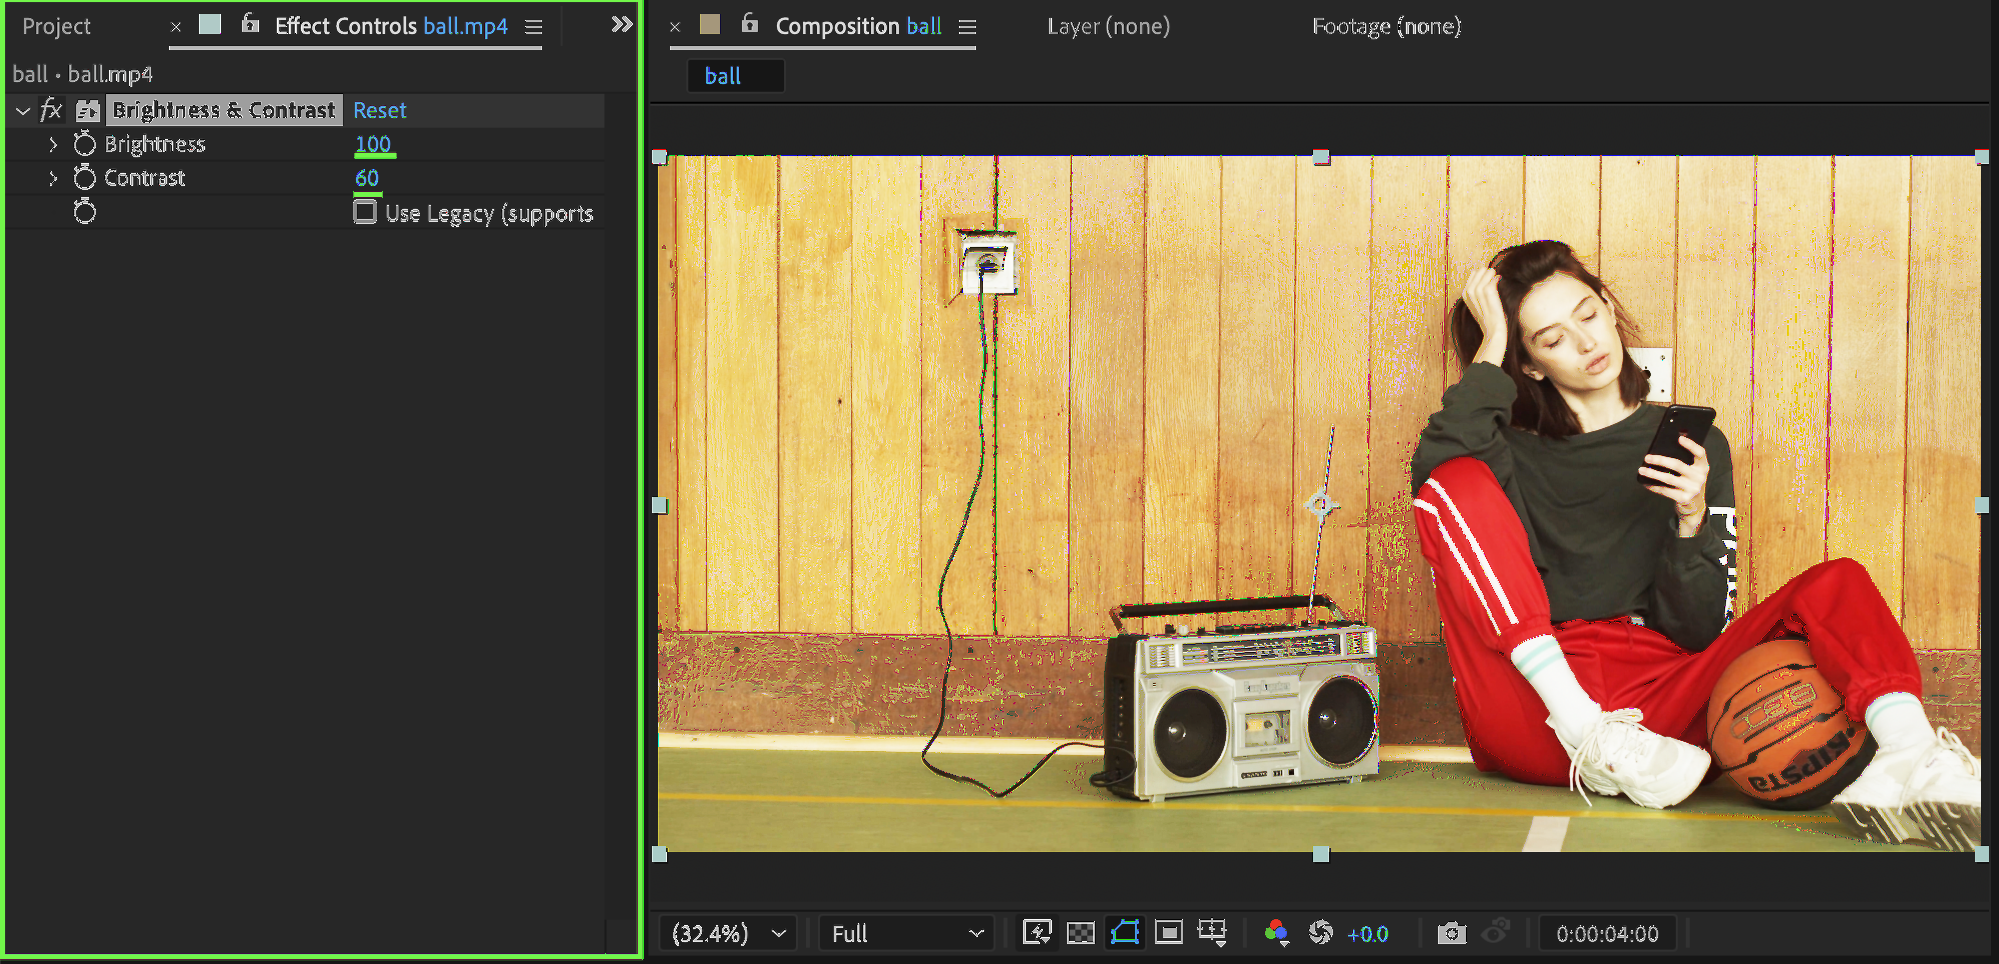Click Show Channel color management icon
The height and width of the screenshot is (964, 1999).
pos(1276,933)
